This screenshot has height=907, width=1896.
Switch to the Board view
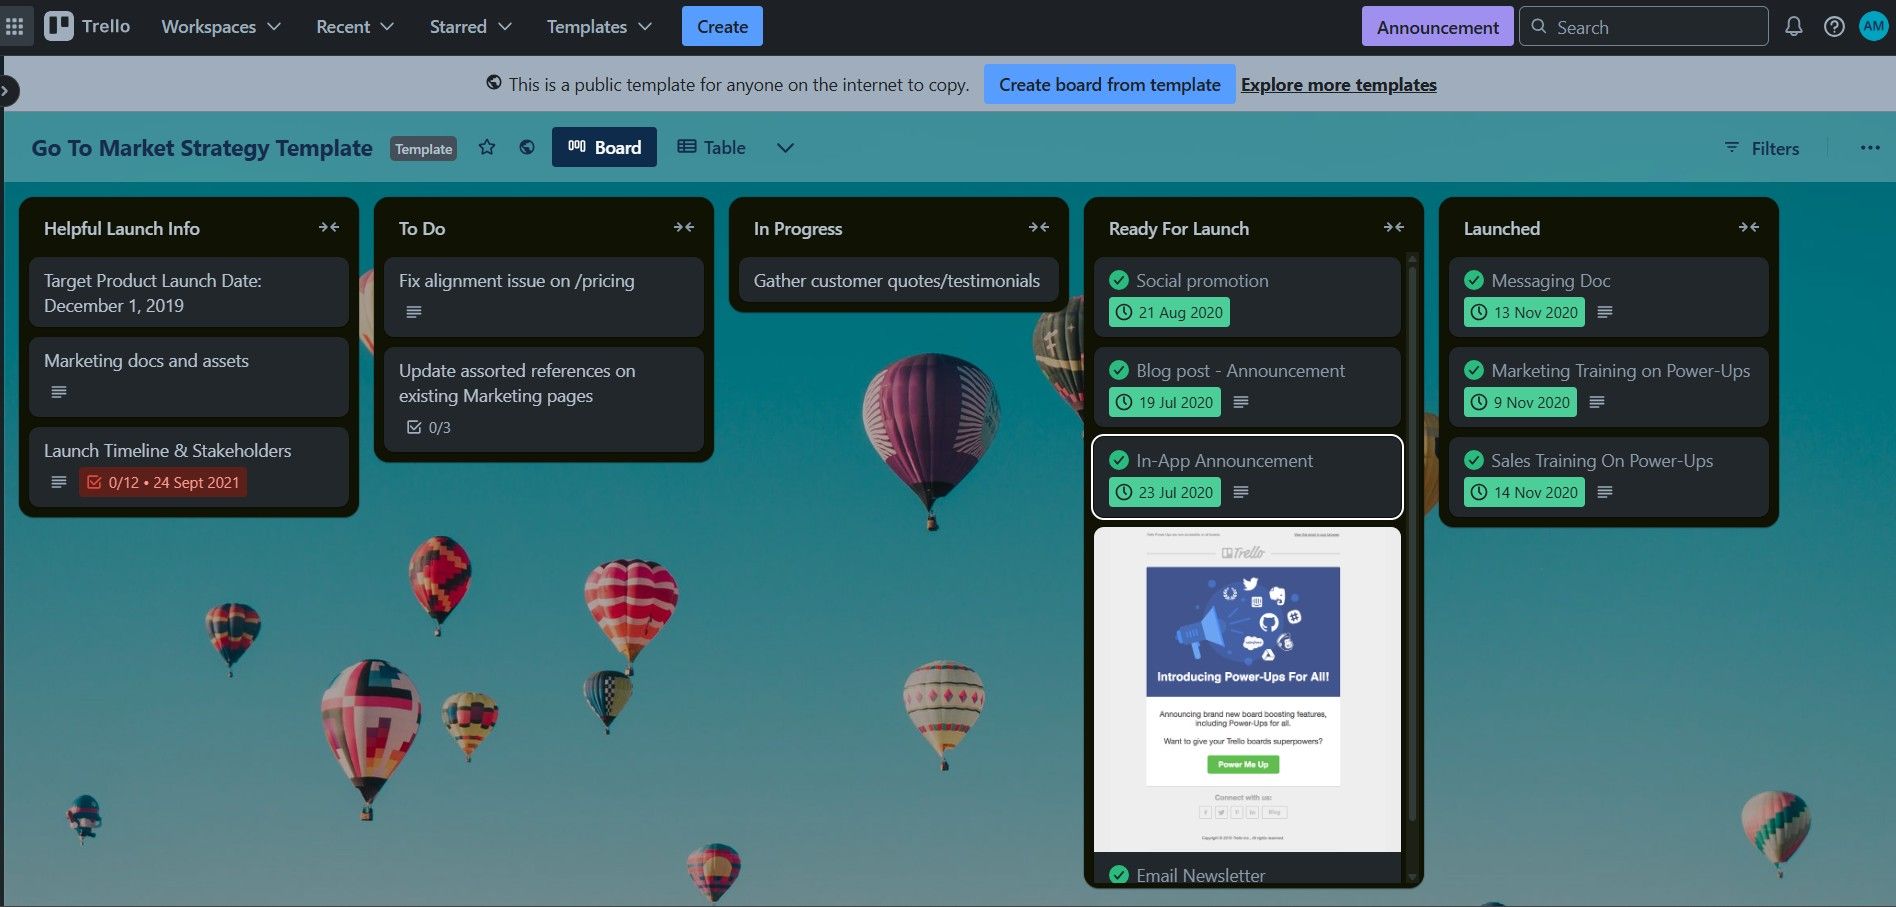click(x=604, y=147)
